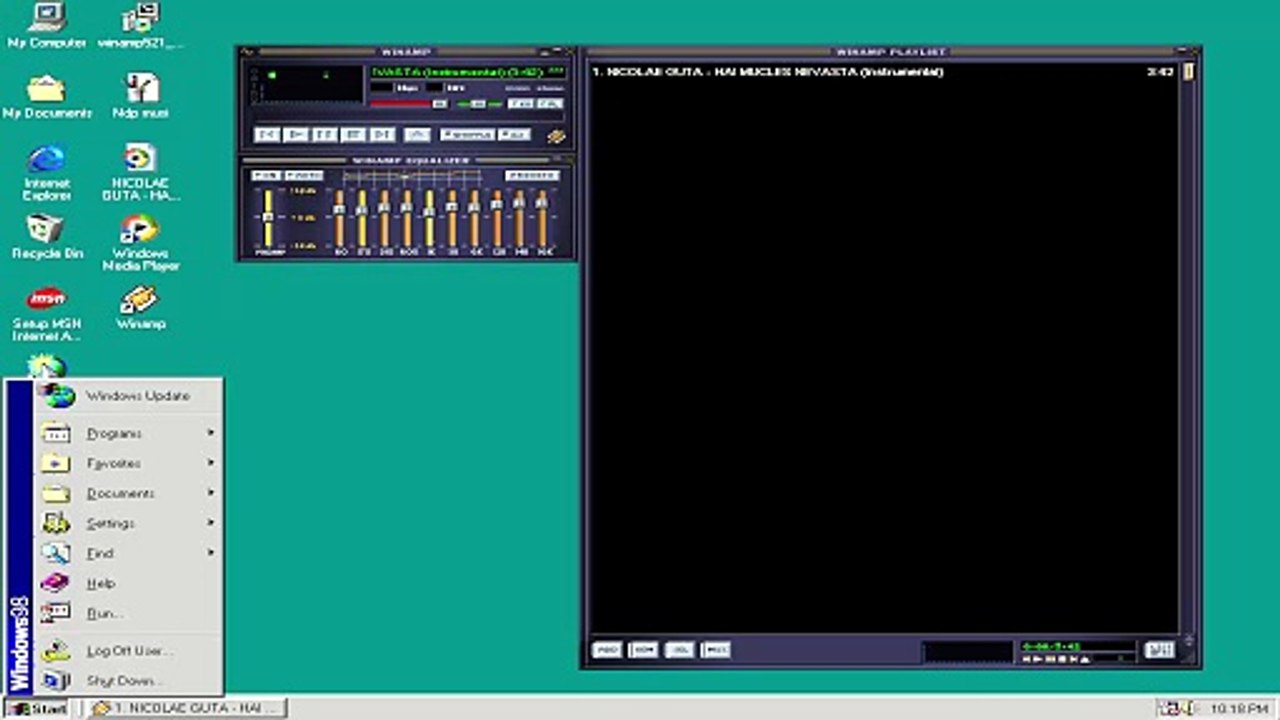The image size is (1280, 720).
Task: Select Run... in the Start menu
Action: pos(128,614)
